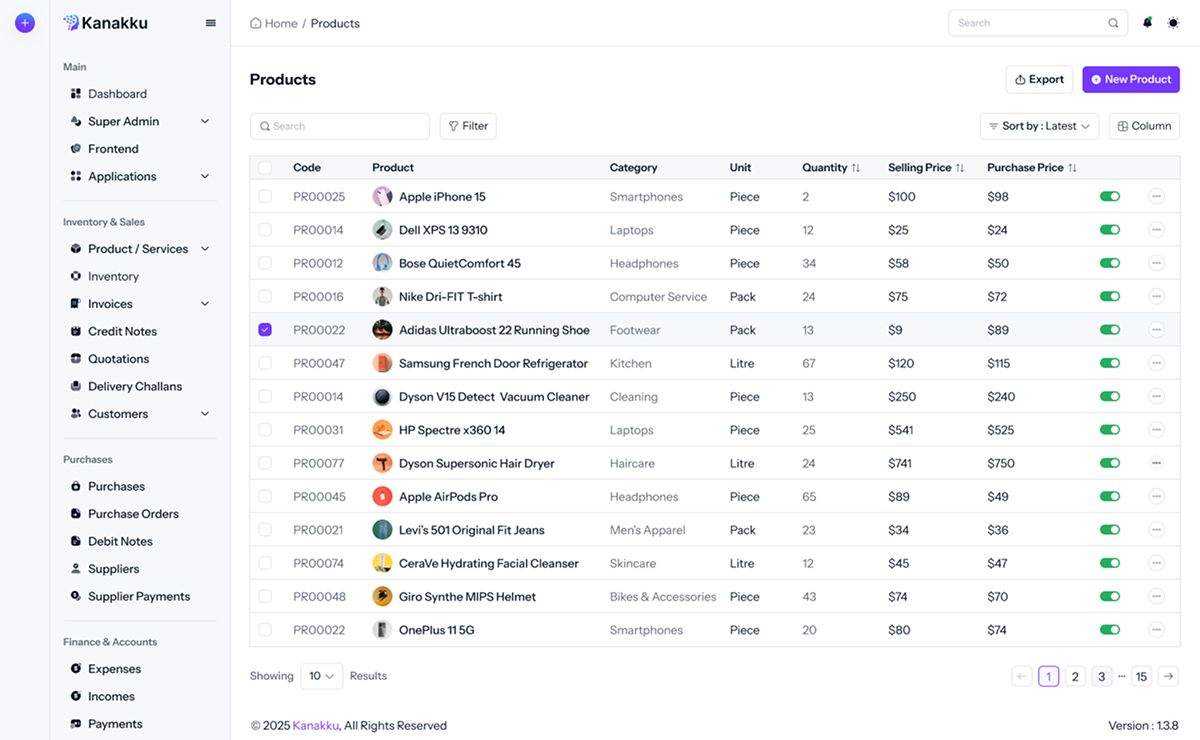Image resolution: width=1200 pixels, height=740 pixels.
Task: Select Inventory in the sidebar
Action: [110, 275]
